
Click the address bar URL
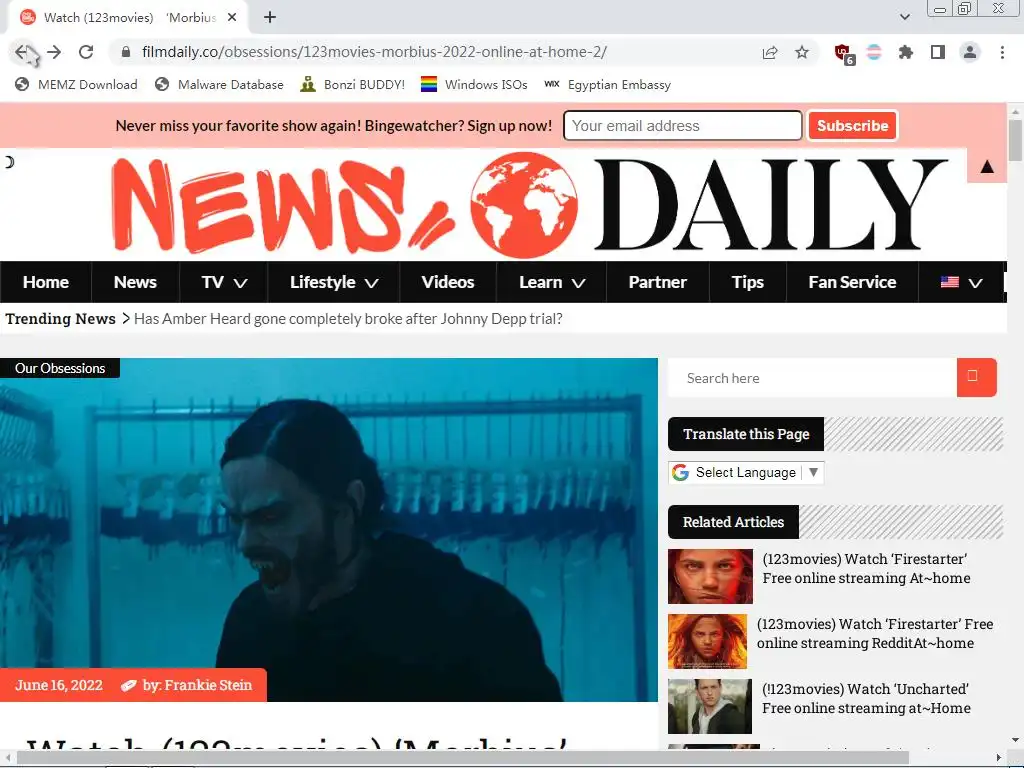coord(374,52)
